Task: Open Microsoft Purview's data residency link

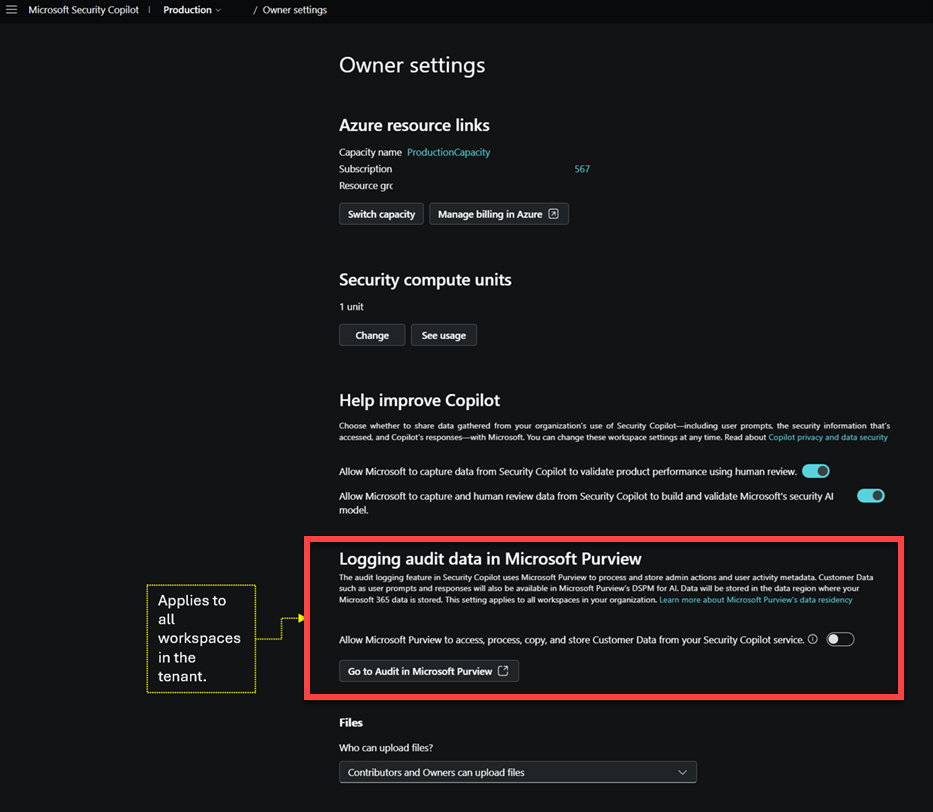Action: (756, 600)
